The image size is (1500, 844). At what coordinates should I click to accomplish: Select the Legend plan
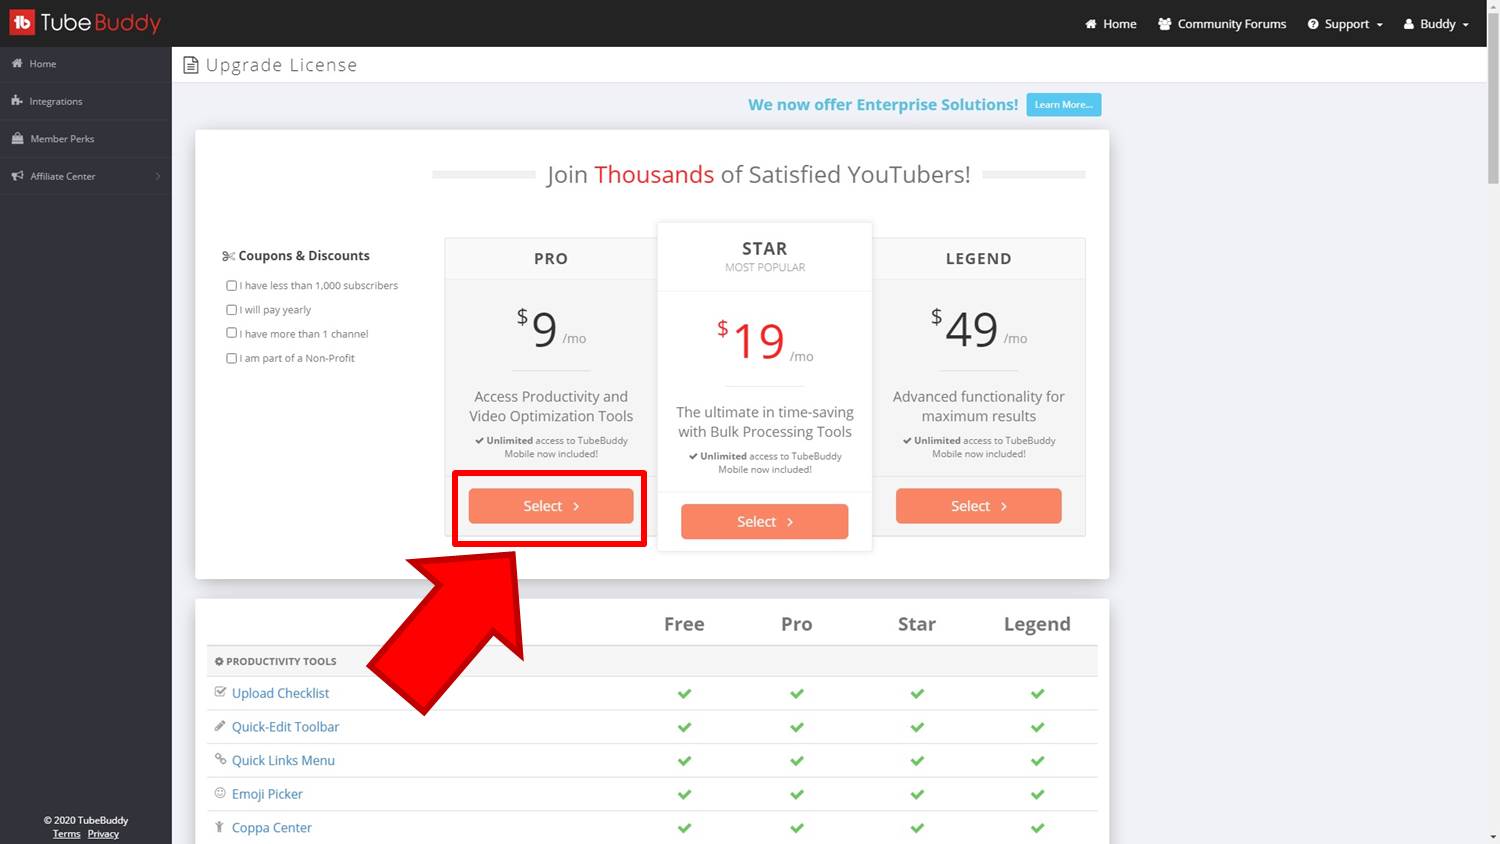click(x=978, y=506)
